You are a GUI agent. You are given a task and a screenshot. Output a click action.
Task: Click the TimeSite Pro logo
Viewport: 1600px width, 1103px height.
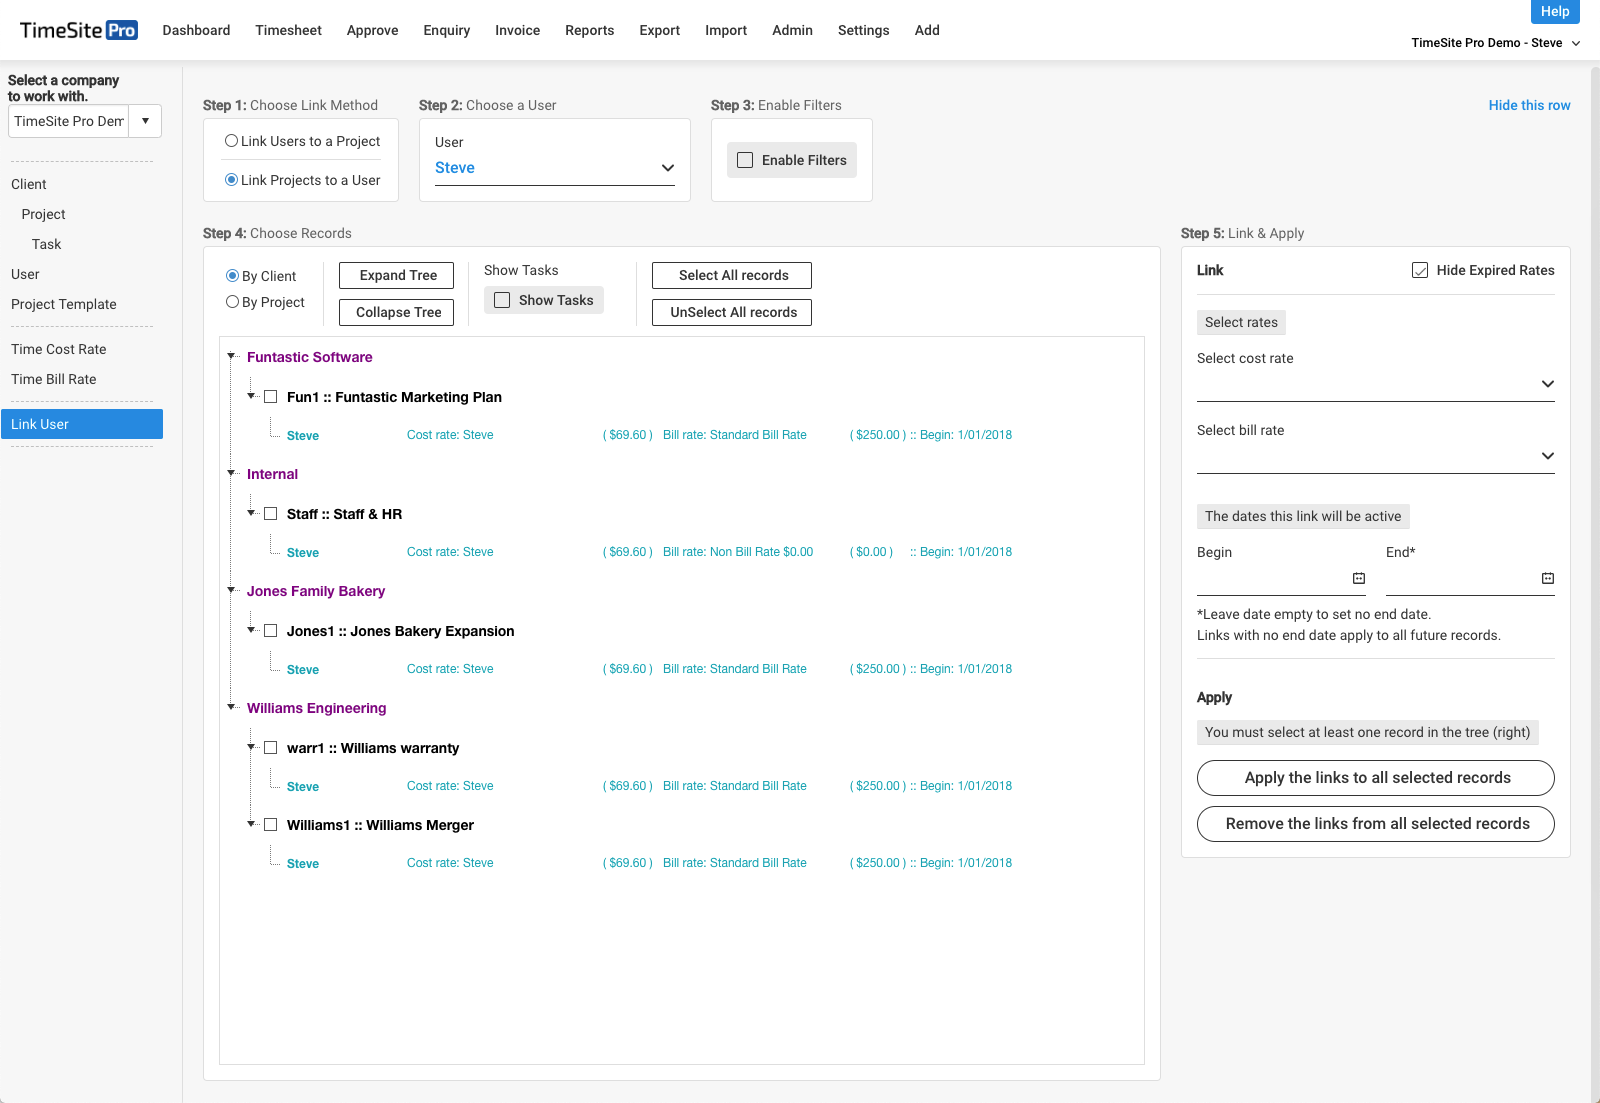click(79, 30)
